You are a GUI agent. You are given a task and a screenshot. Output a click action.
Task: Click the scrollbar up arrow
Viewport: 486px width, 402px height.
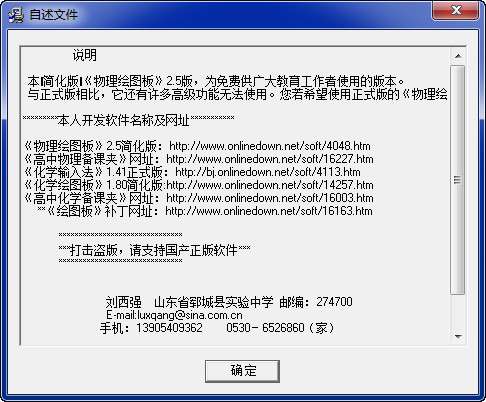(458, 56)
